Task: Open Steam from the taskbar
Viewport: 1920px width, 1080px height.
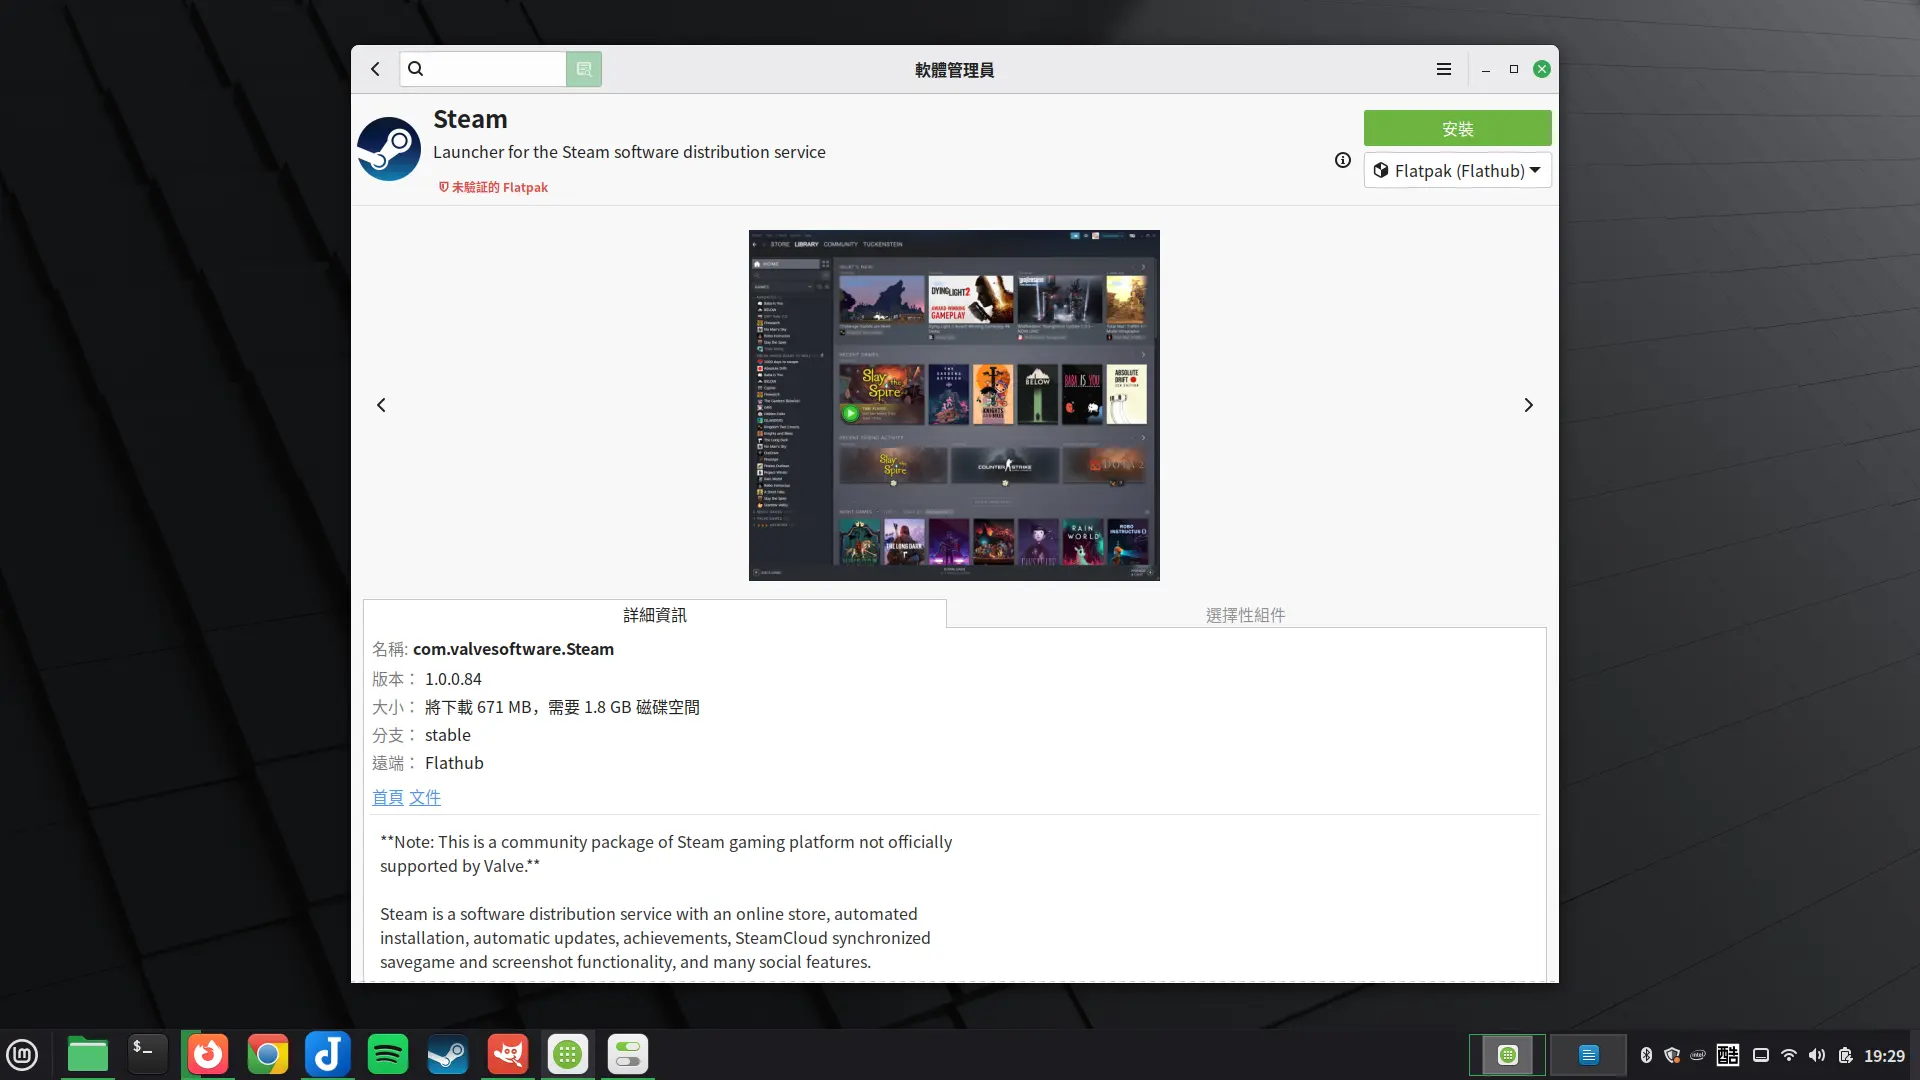Action: [x=447, y=1054]
